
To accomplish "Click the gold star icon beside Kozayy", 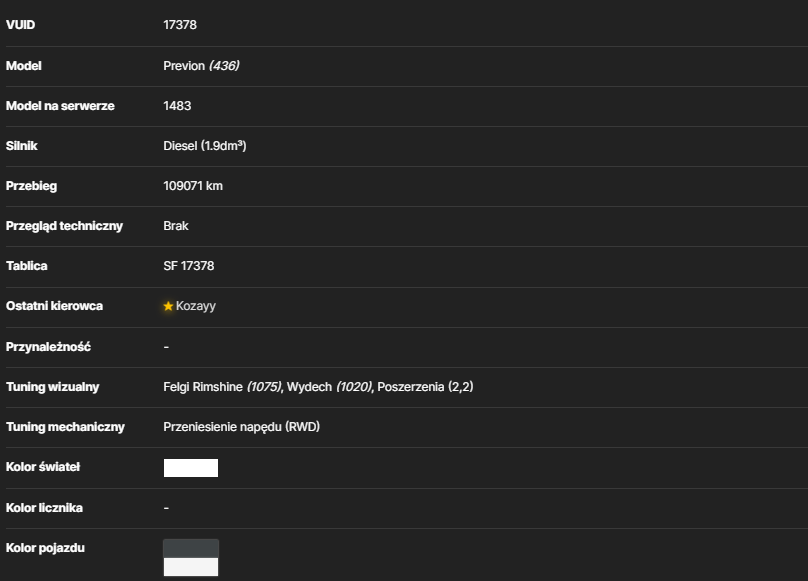I will 168,306.
